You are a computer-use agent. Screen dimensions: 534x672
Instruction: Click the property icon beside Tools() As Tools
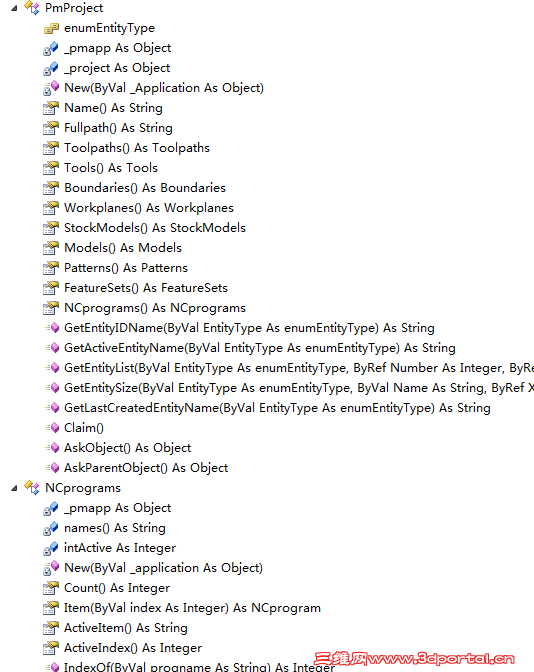click(x=51, y=168)
